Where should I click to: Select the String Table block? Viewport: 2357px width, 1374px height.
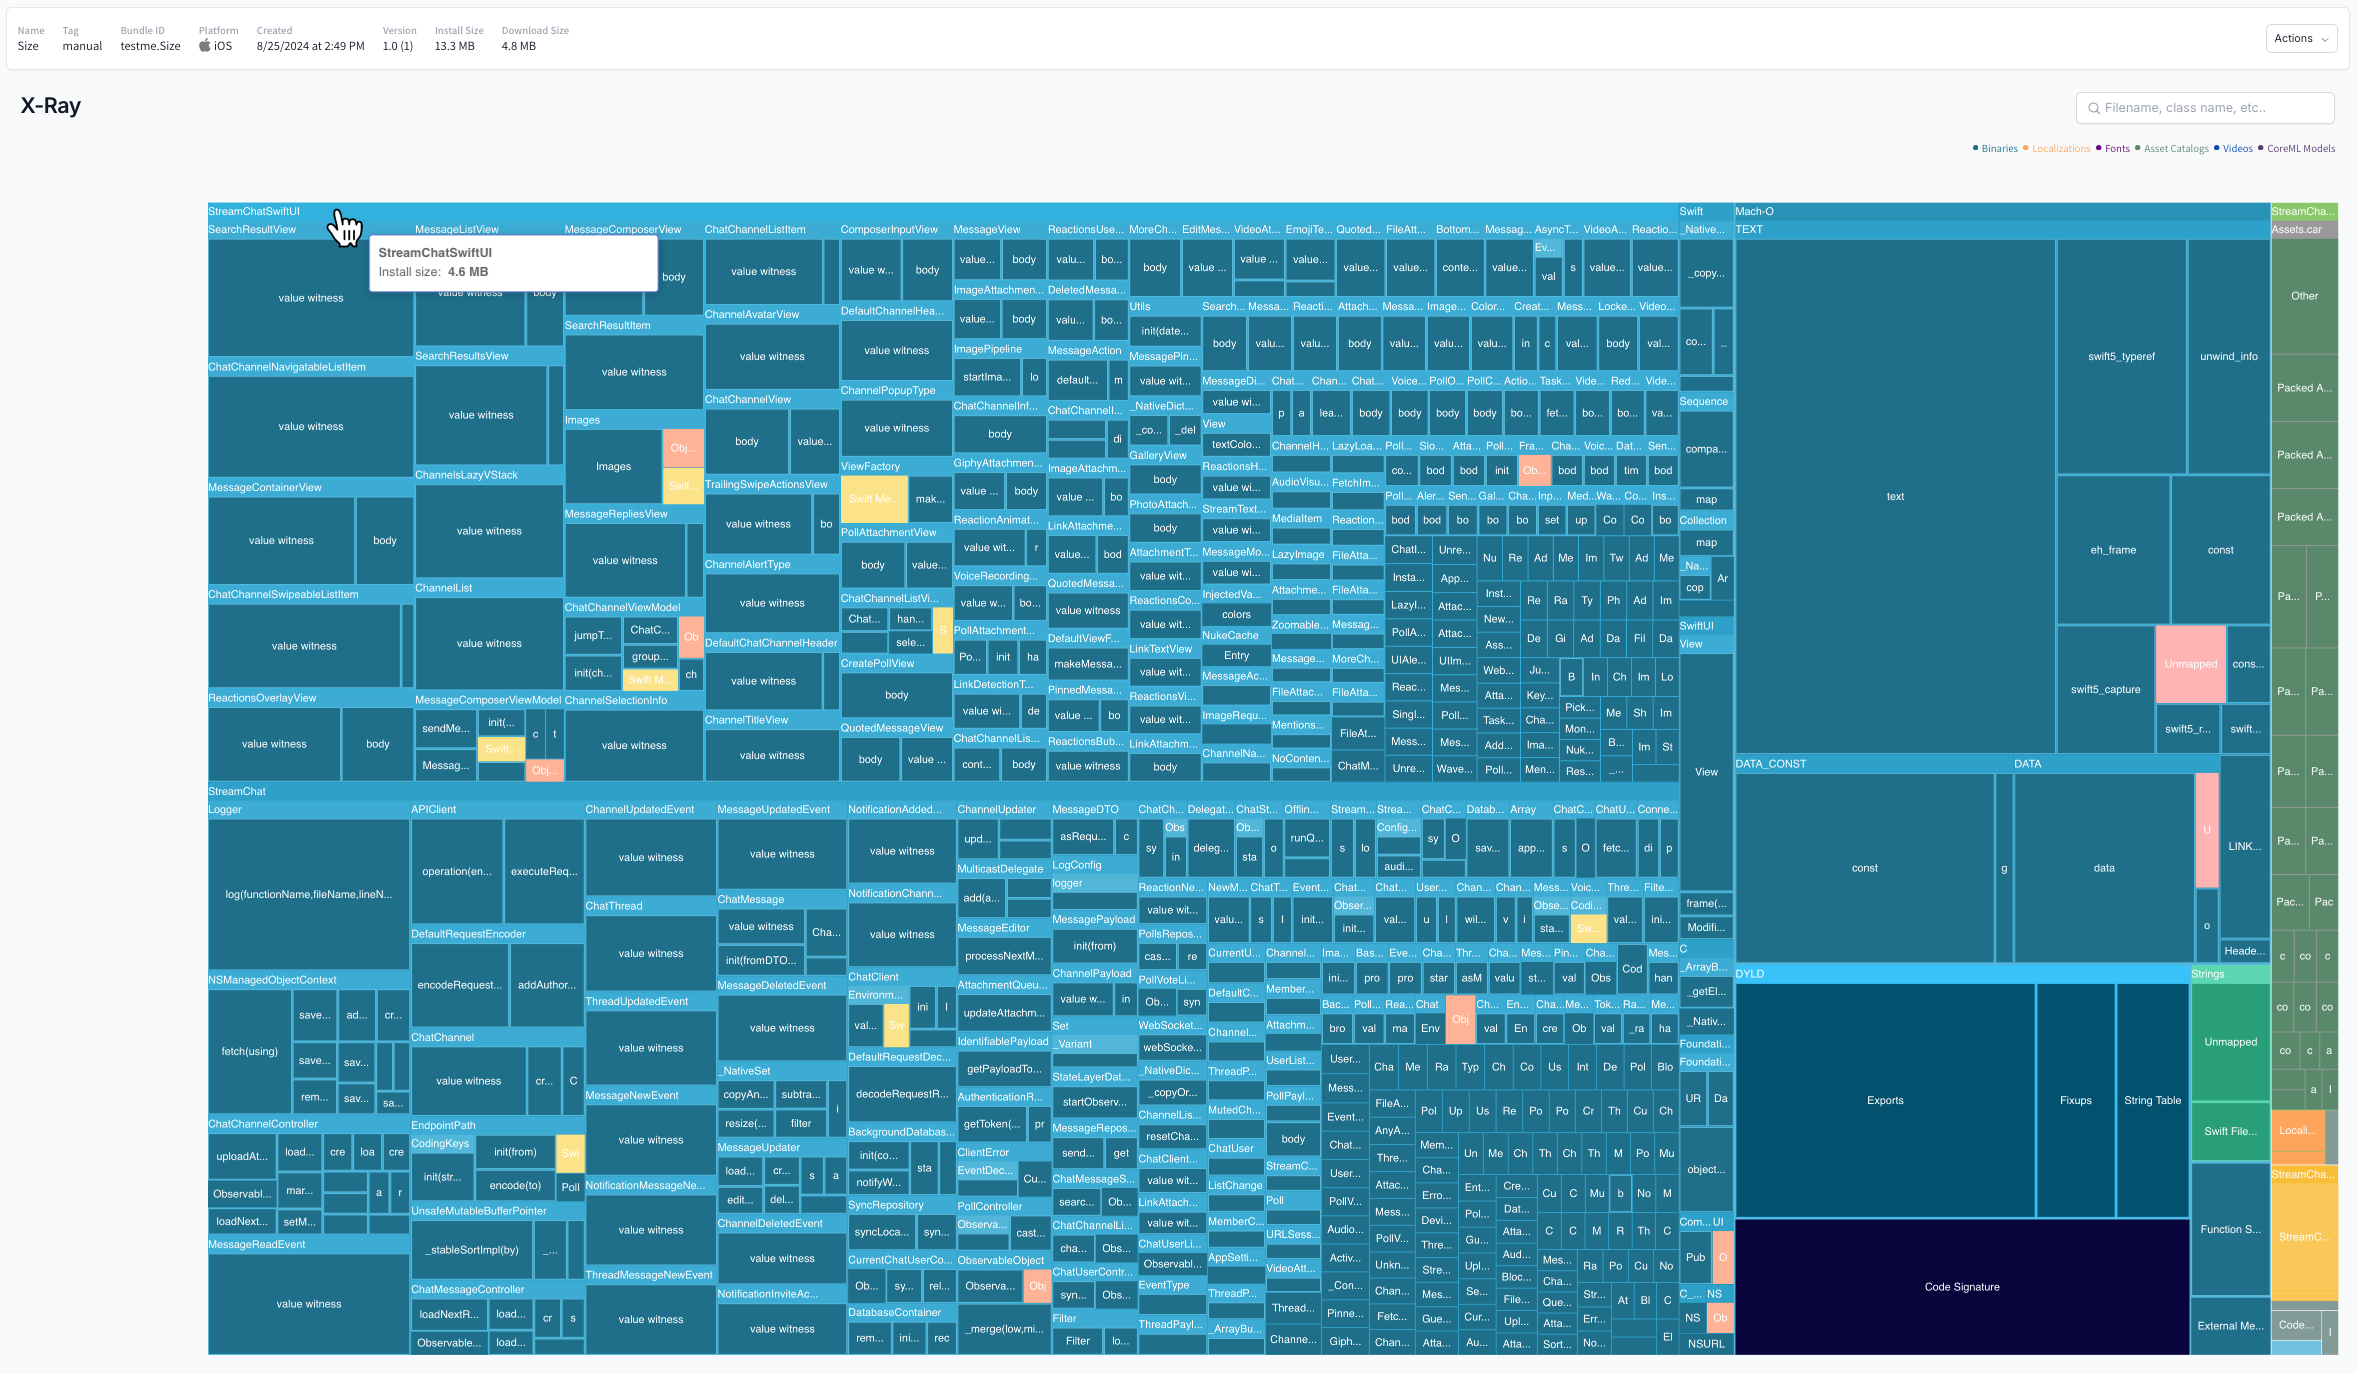click(2152, 1100)
